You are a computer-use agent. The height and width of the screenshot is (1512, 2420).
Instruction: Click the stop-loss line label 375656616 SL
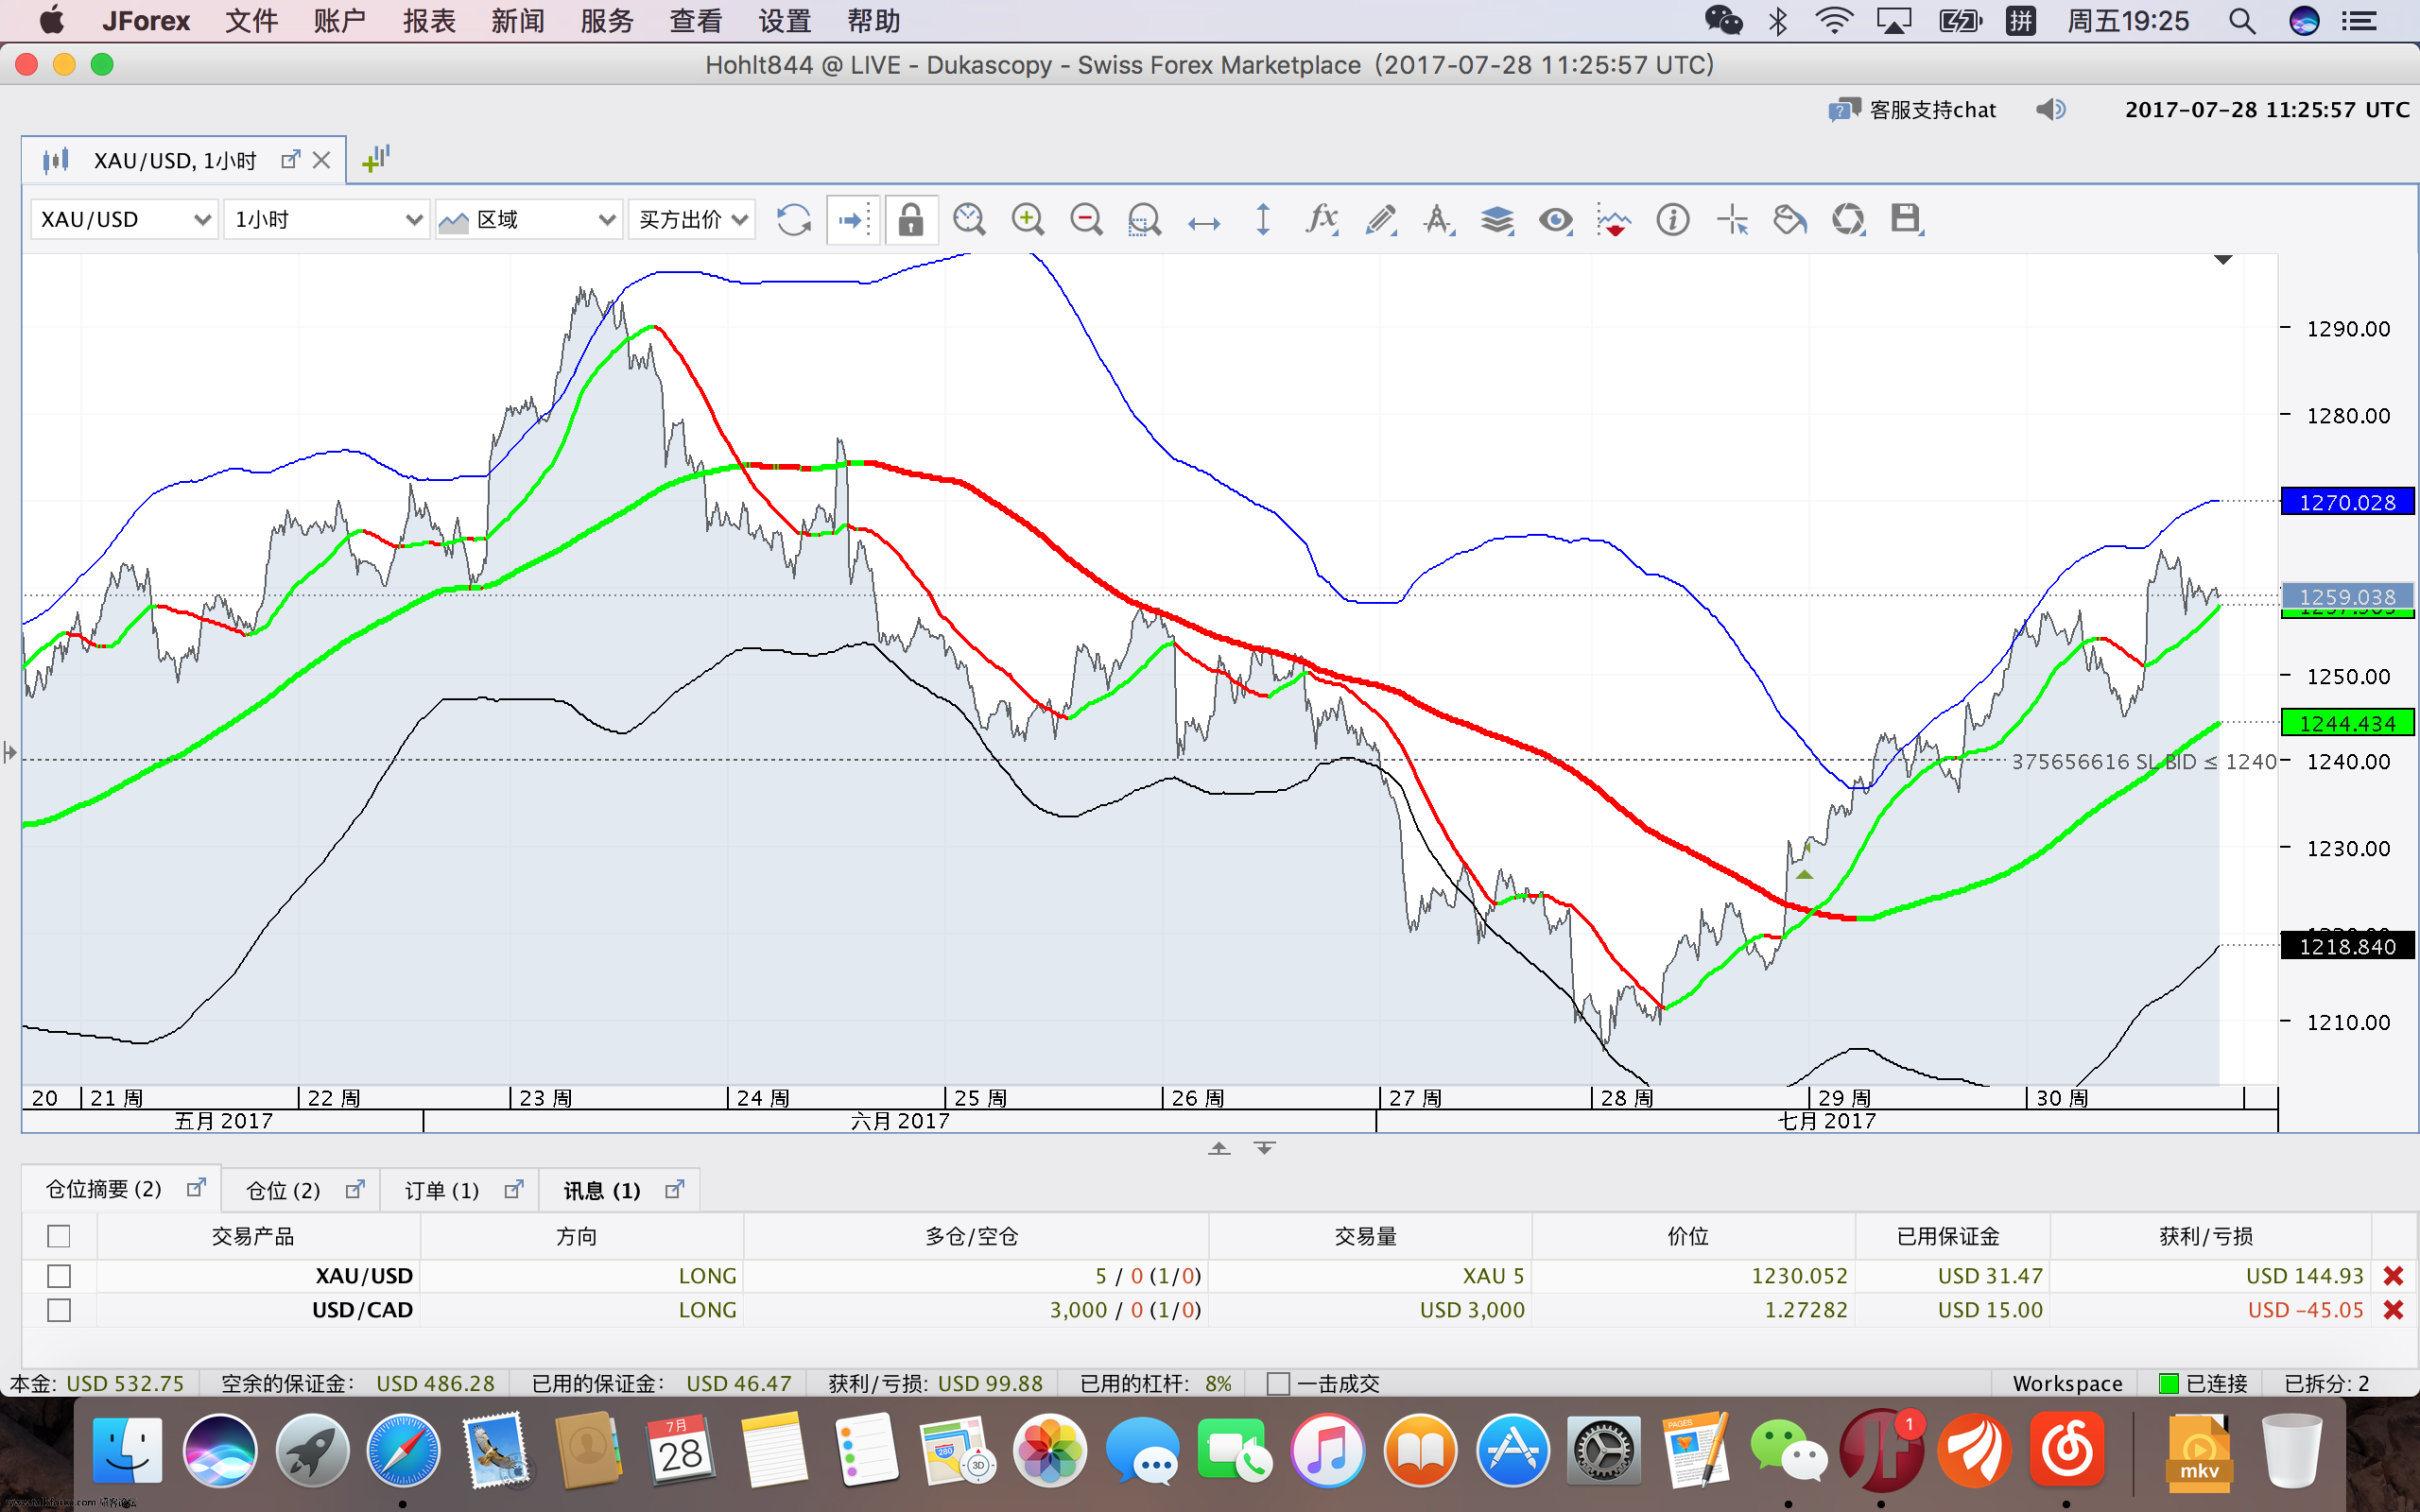[2143, 762]
